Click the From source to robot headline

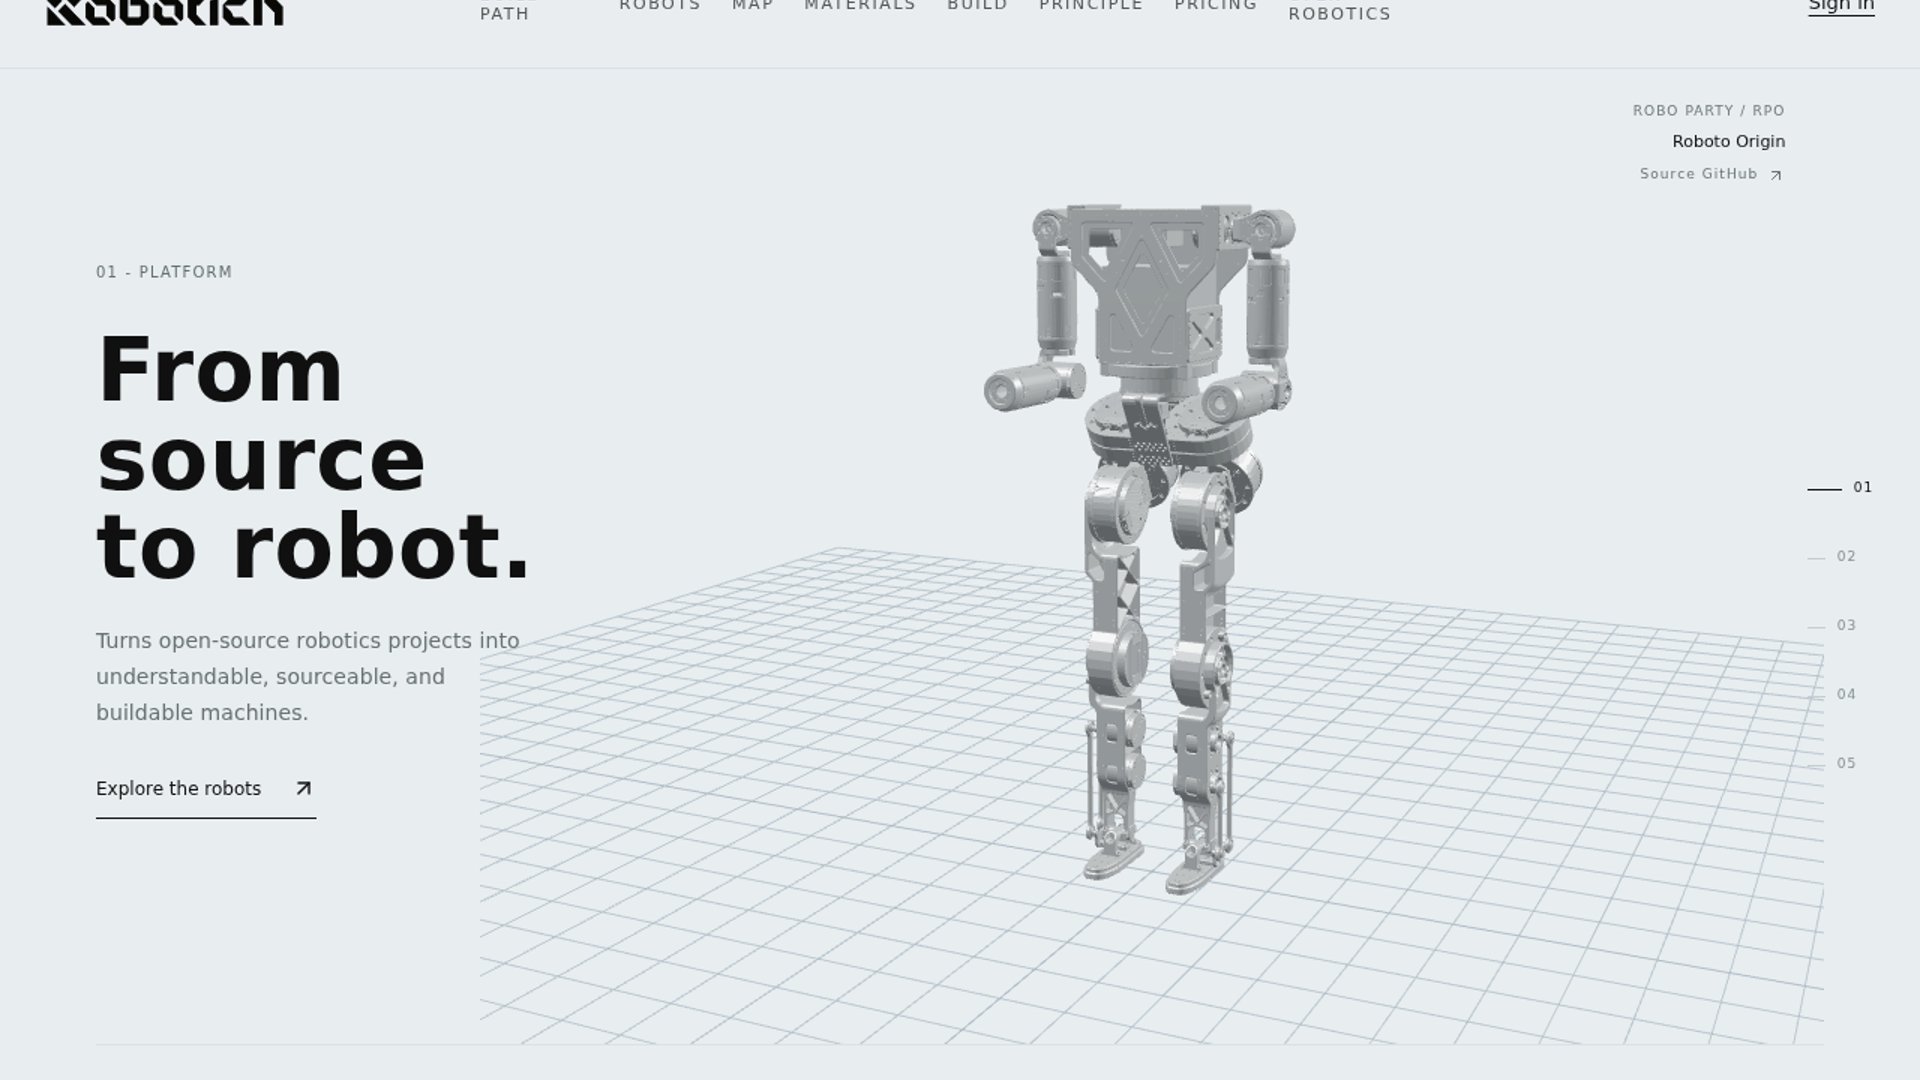[313, 459]
